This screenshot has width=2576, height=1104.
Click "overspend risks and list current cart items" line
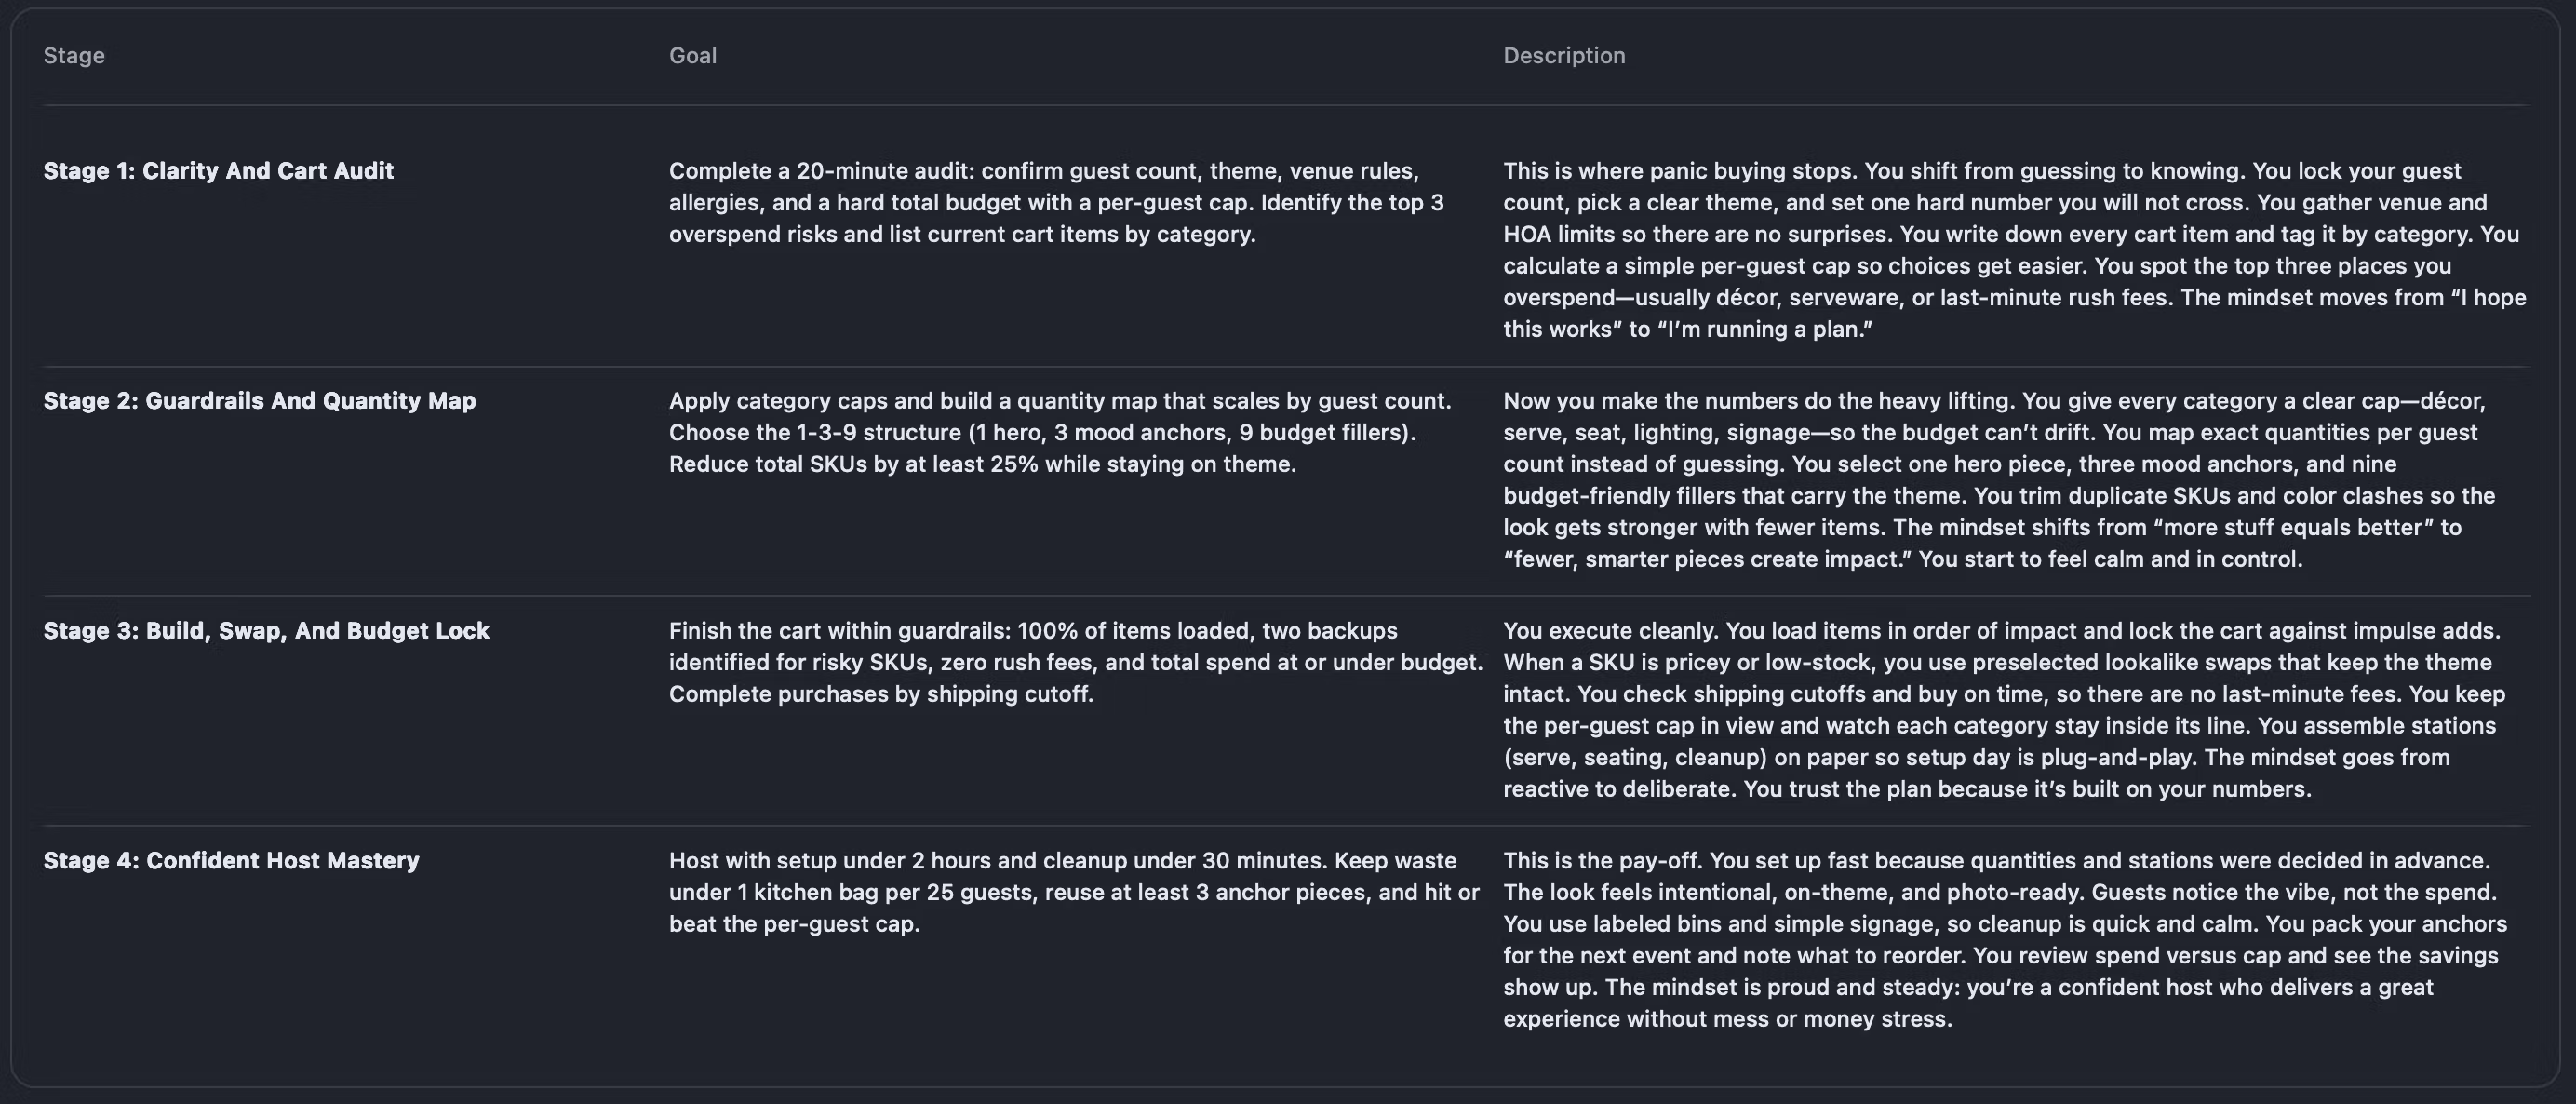tap(961, 235)
